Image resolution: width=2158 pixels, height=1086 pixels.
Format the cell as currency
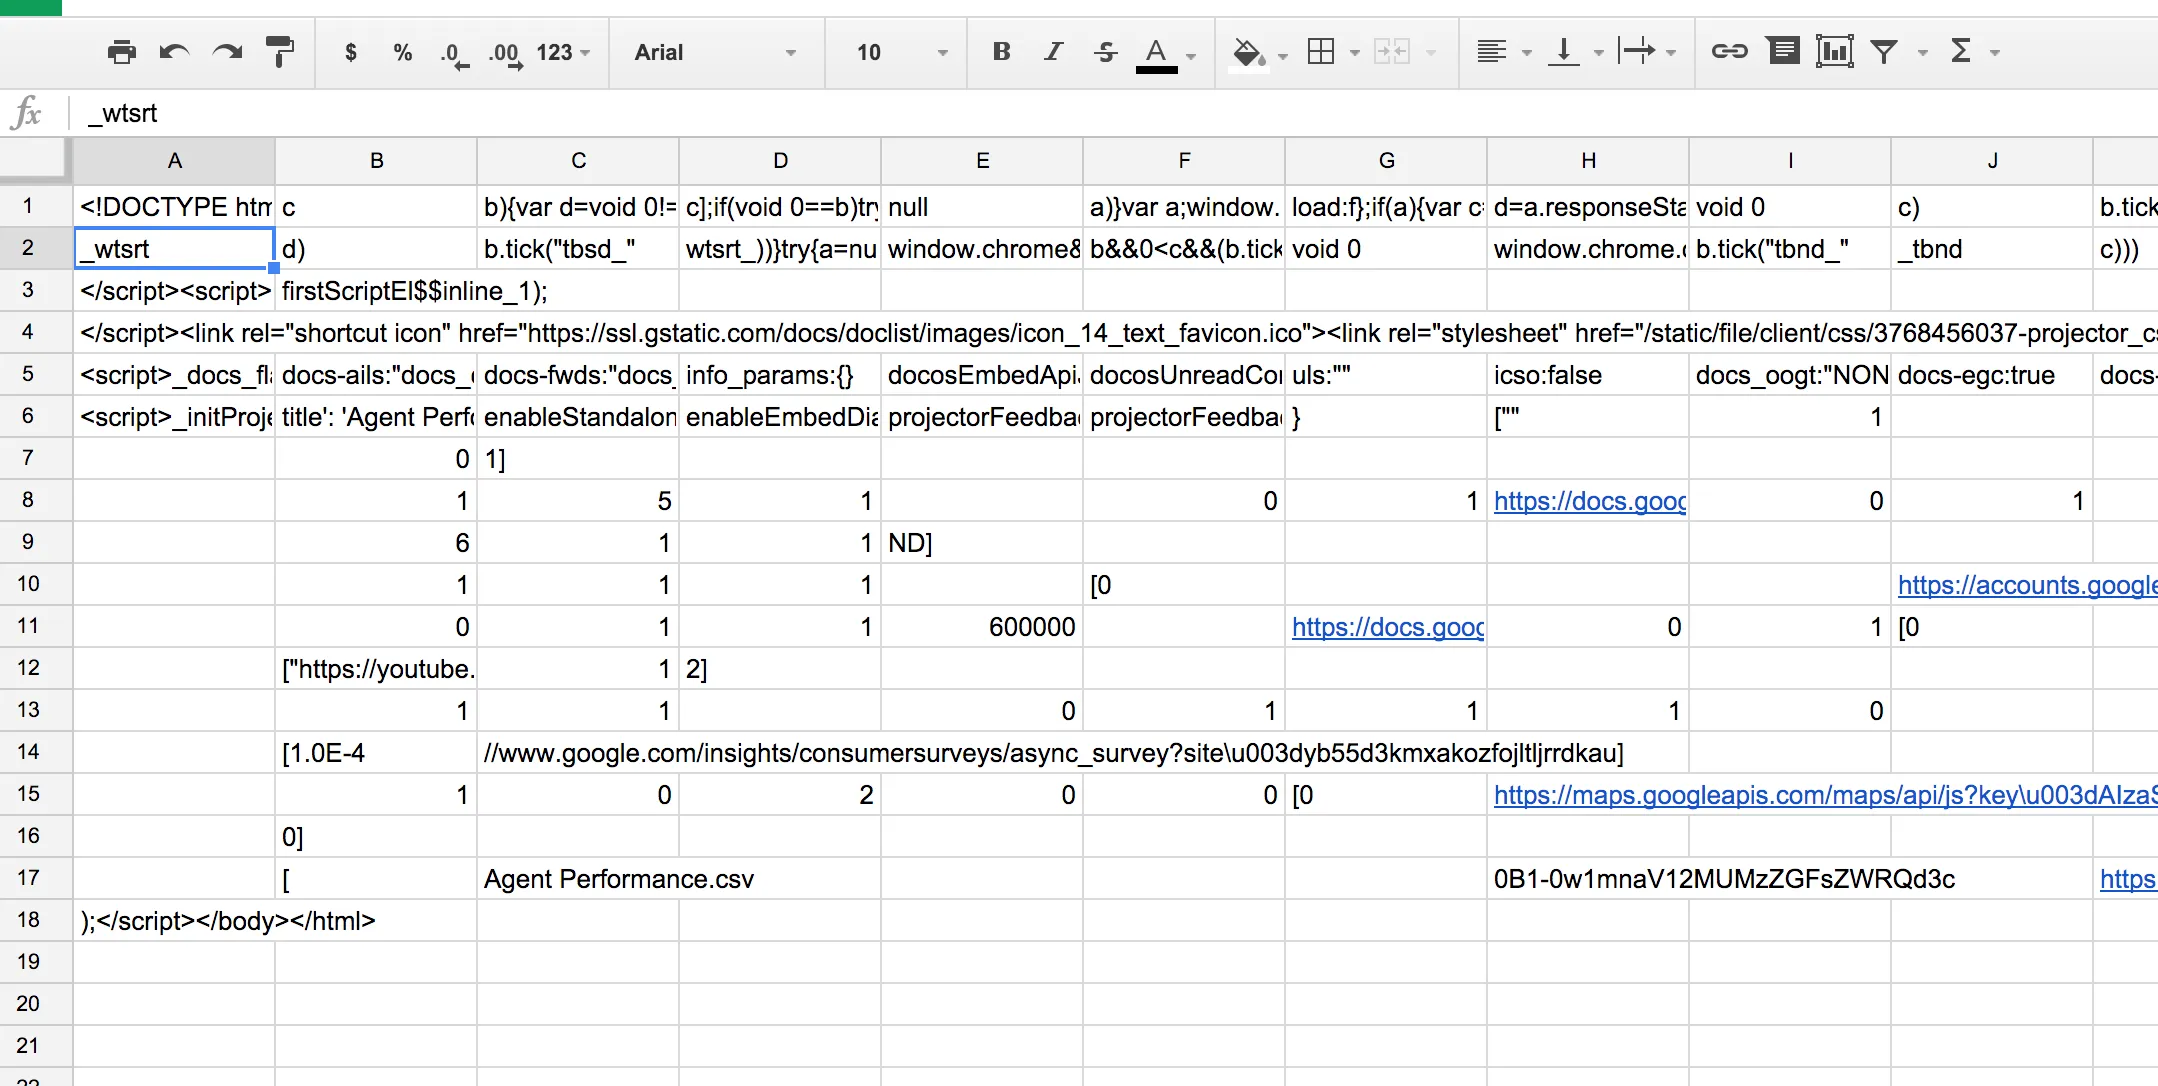350,52
